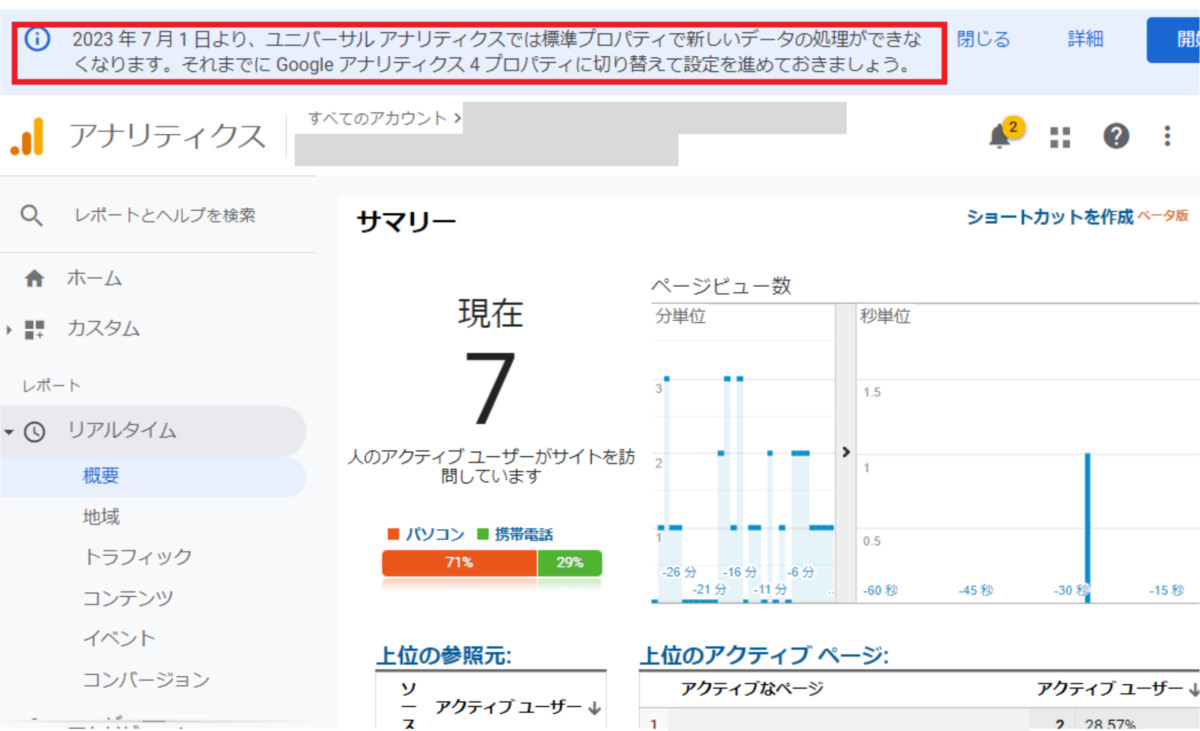Click the help question mark icon
This screenshot has height=731, width=1200.
pyautogui.click(x=1116, y=136)
